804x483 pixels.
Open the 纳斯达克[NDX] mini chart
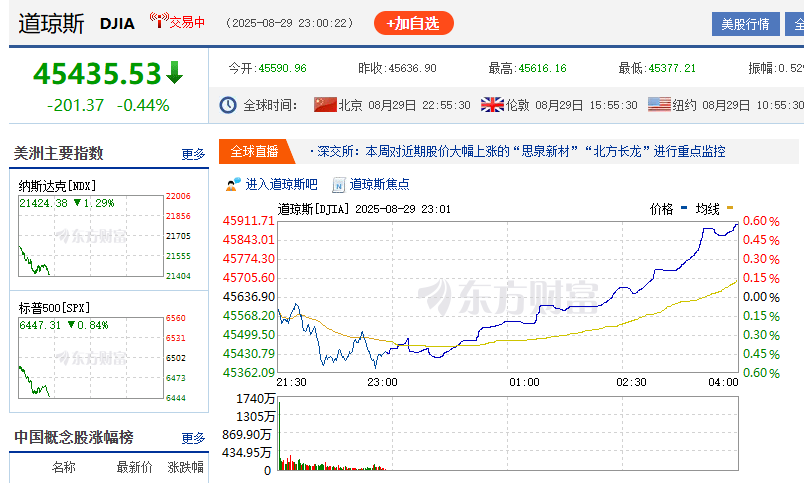[x=91, y=236]
